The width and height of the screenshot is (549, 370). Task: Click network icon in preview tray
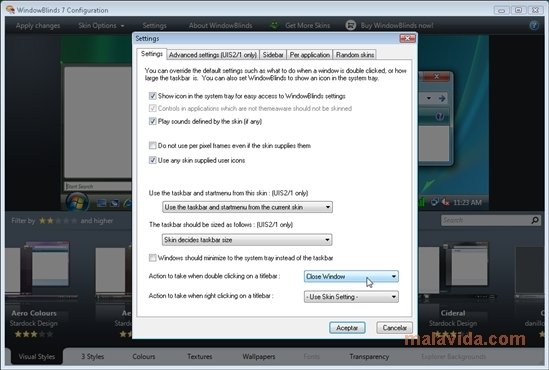[435, 202]
